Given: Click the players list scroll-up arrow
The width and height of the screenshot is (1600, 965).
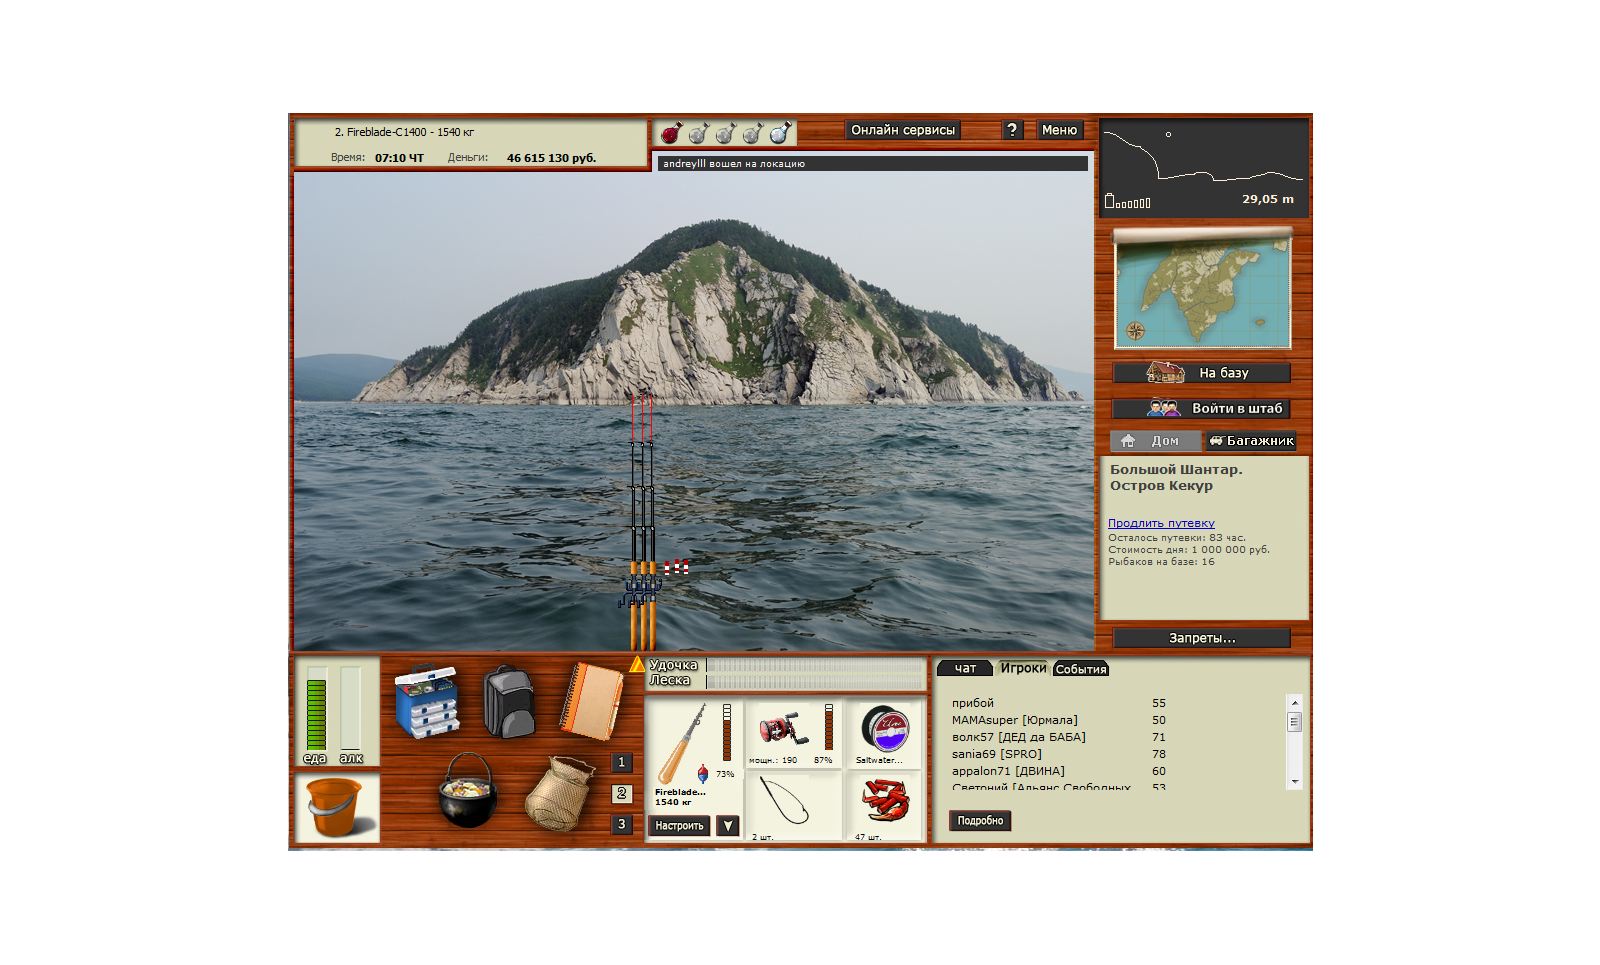Looking at the screenshot, I should click(1295, 703).
